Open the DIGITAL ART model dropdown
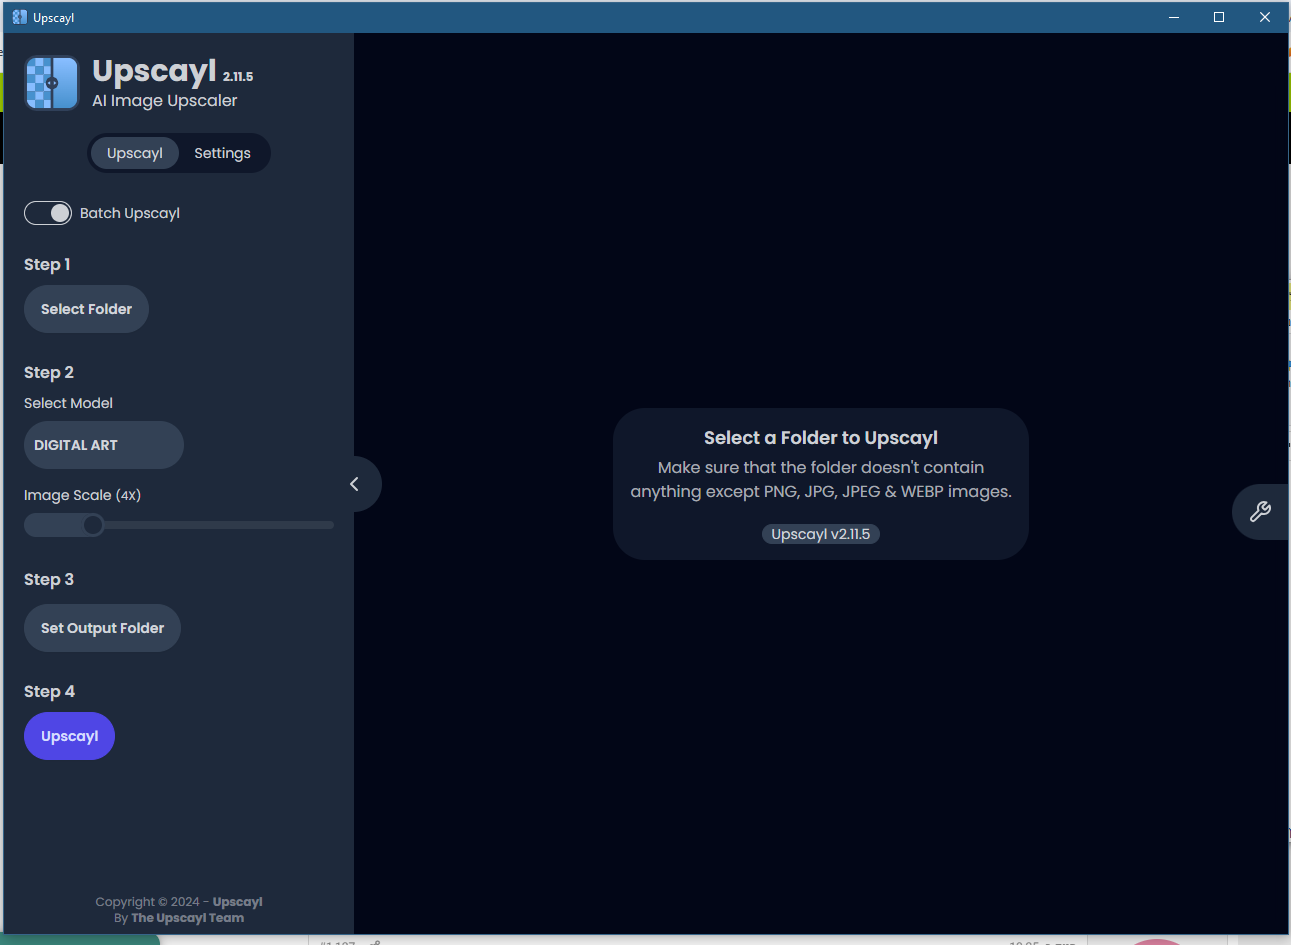1291x945 pixels. coord(104,445)
